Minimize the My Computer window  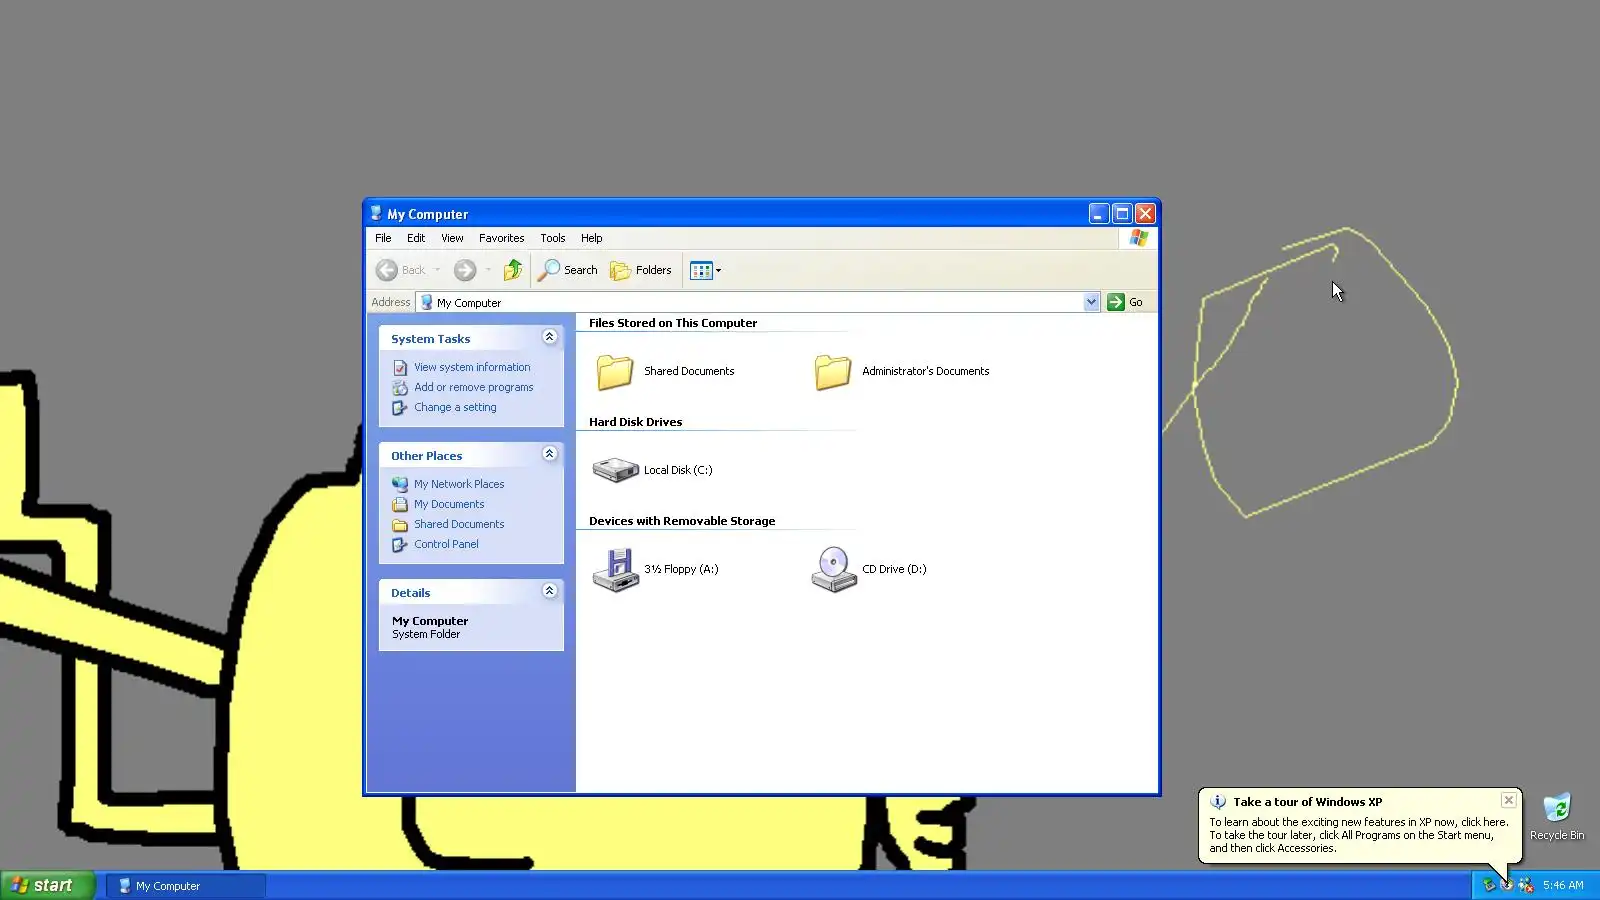click(1099, 214)
